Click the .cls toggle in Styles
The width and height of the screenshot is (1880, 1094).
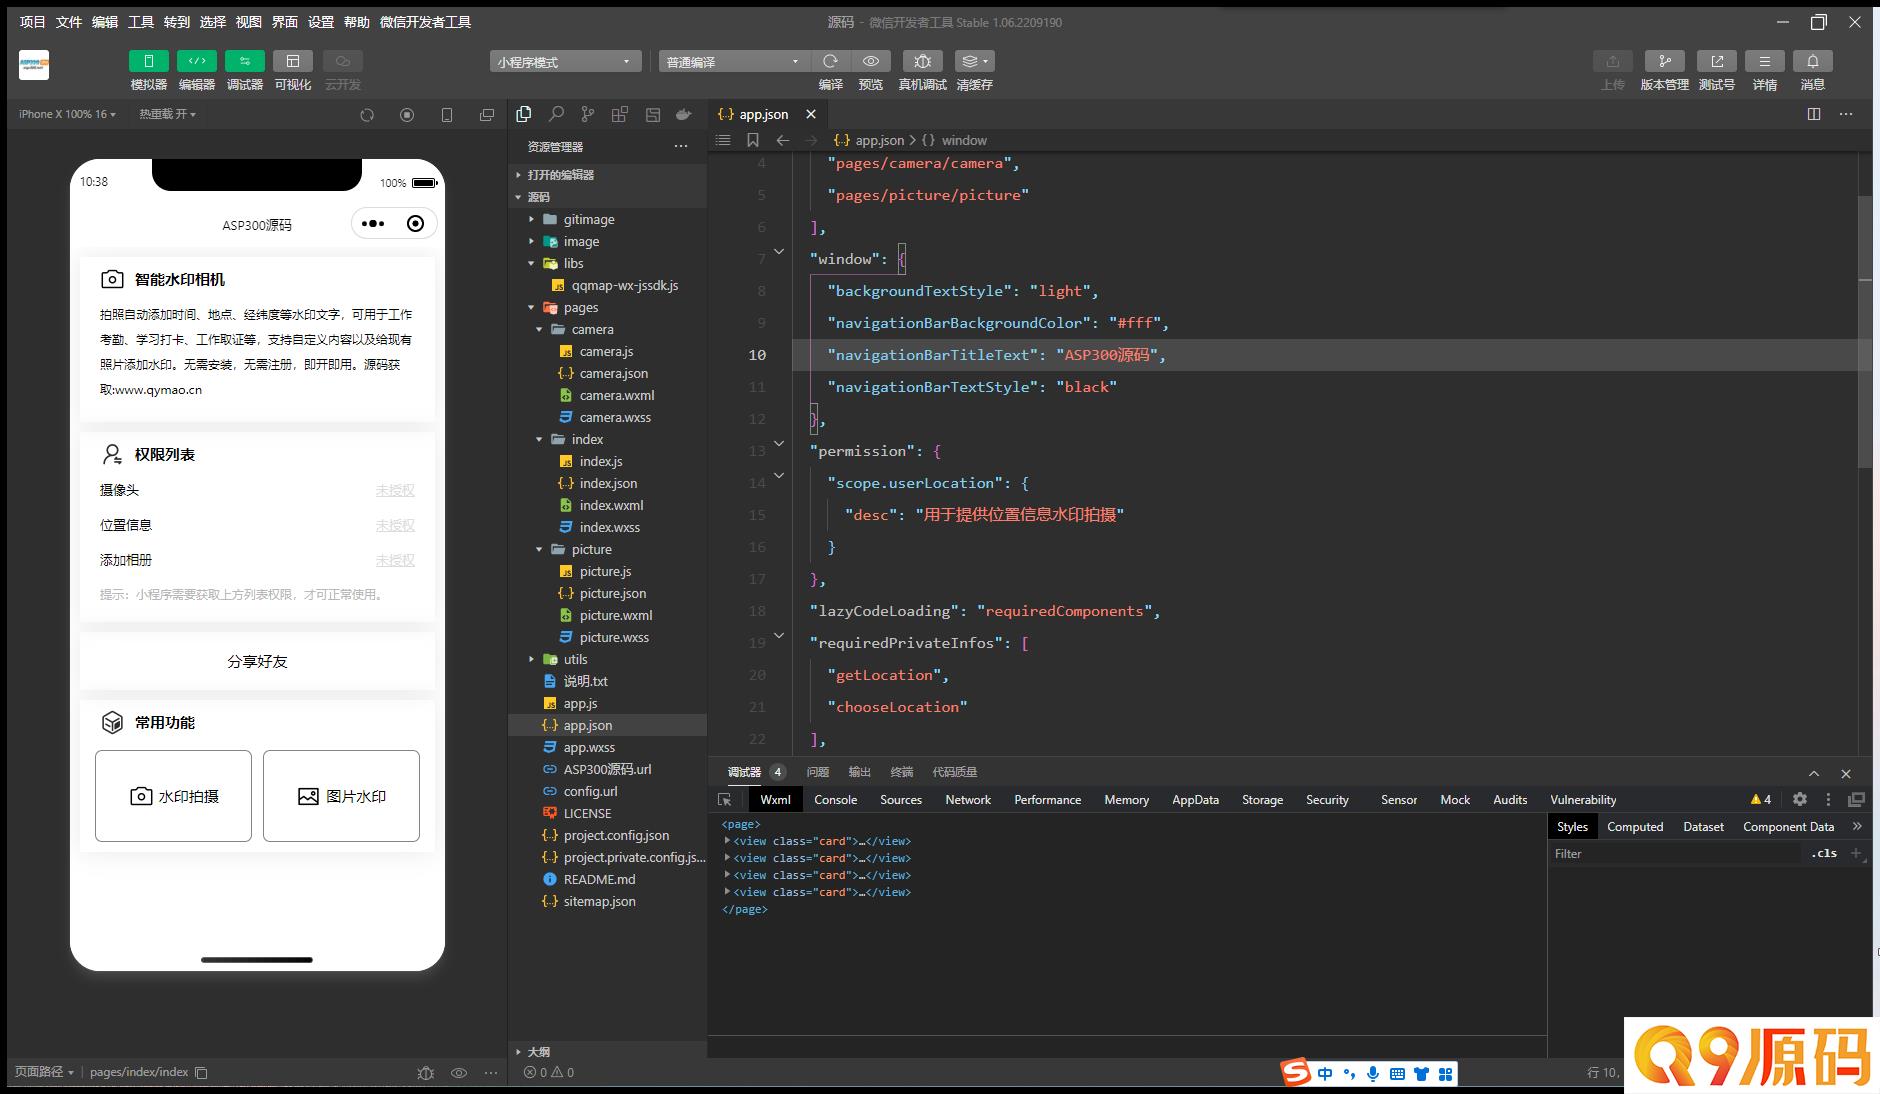point(1825,853)
